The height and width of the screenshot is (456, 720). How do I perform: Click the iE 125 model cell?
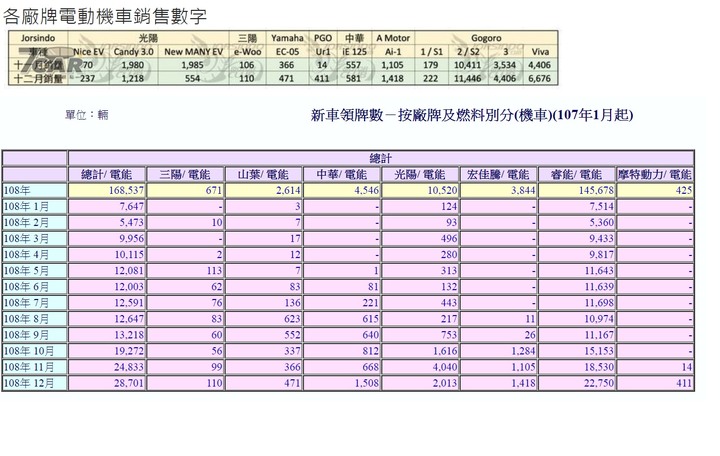tap(354, 51)
